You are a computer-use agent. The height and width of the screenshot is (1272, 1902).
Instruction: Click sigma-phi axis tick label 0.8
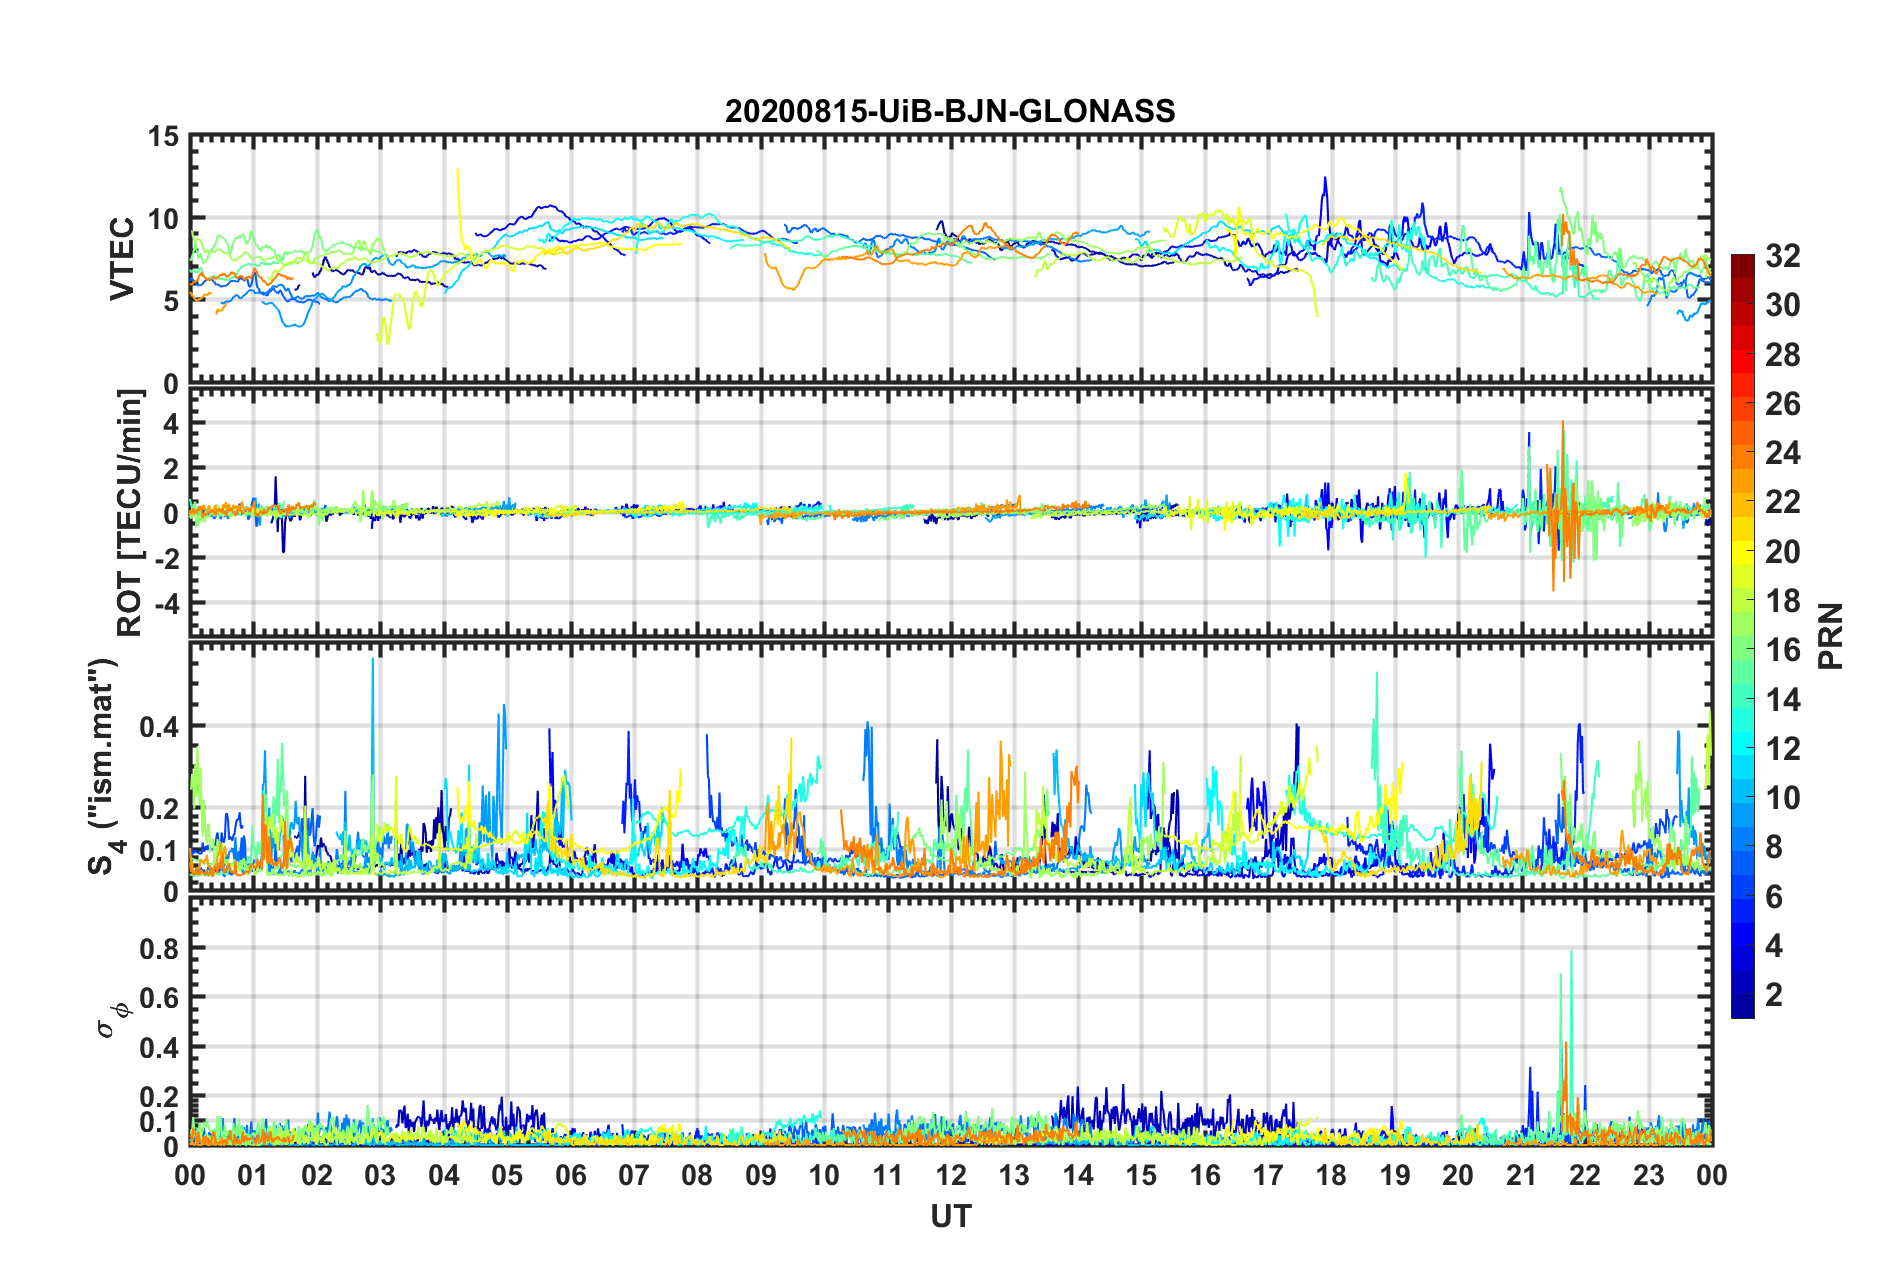pos(158,948)
